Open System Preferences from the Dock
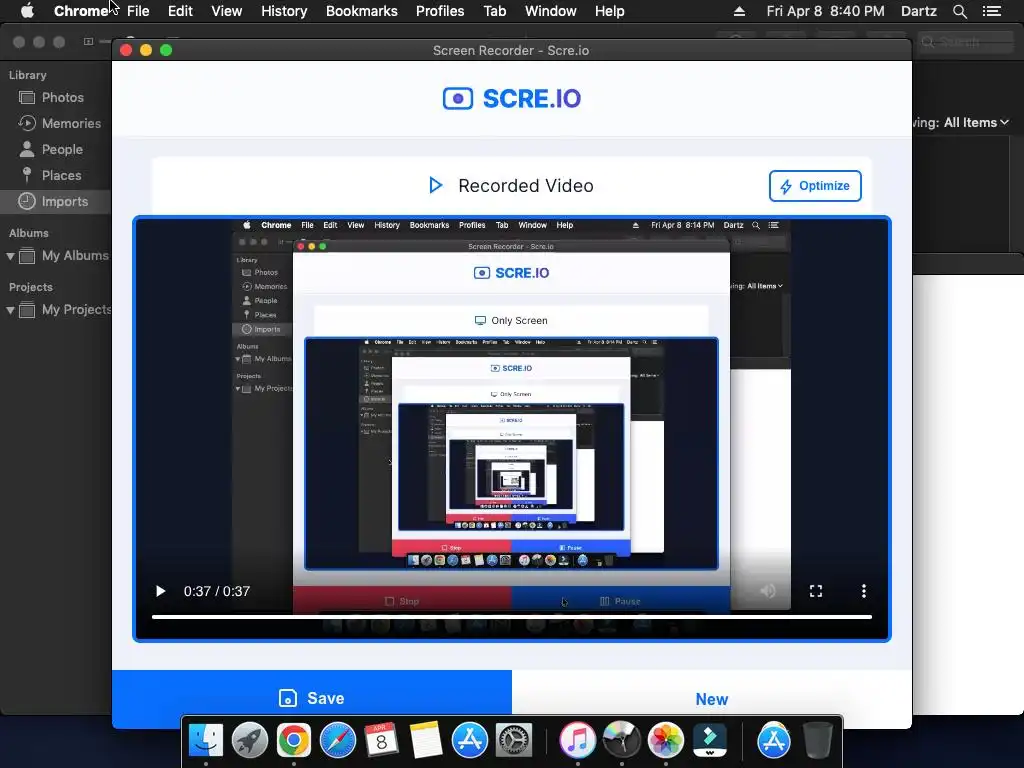 click(x=514, y=740)
